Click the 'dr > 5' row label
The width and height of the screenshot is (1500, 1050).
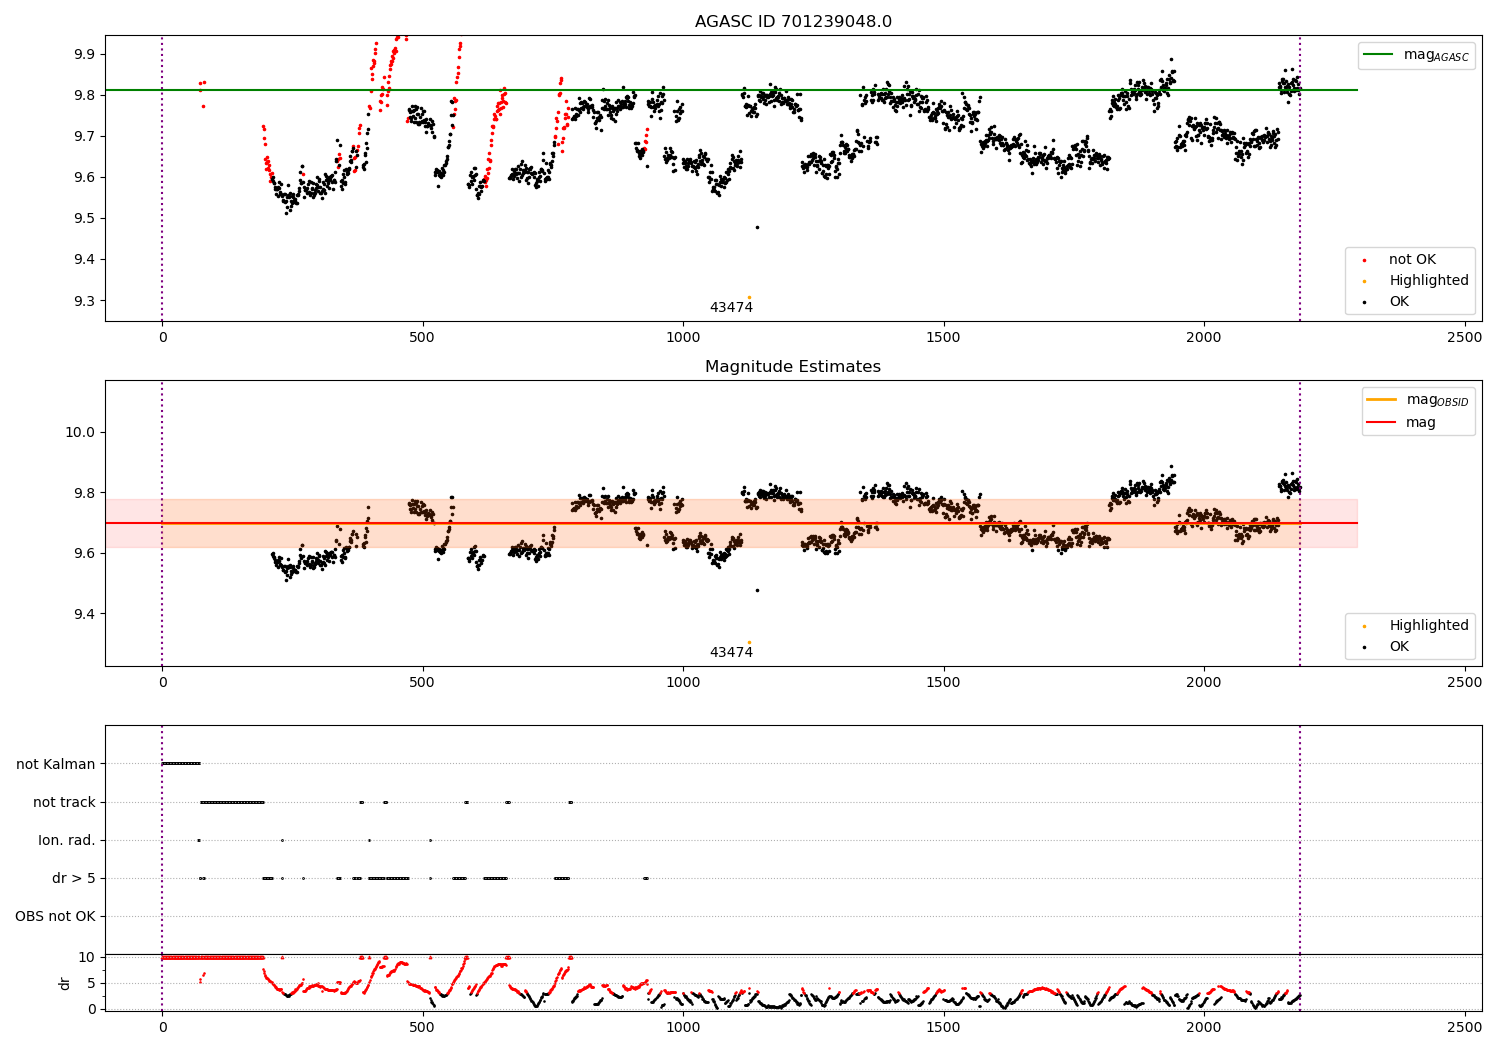[x=74, y=878]
